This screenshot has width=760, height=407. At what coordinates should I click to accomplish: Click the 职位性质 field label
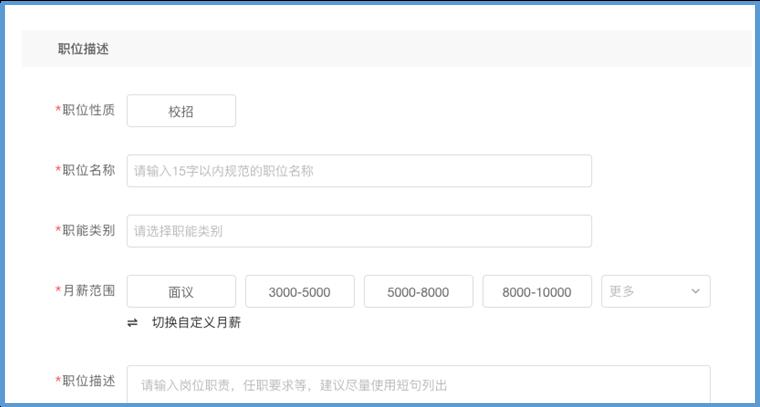(89, 110)
